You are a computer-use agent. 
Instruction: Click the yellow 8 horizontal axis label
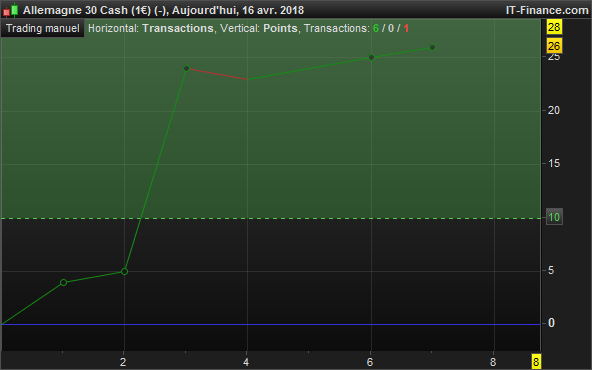pos(536,362)
